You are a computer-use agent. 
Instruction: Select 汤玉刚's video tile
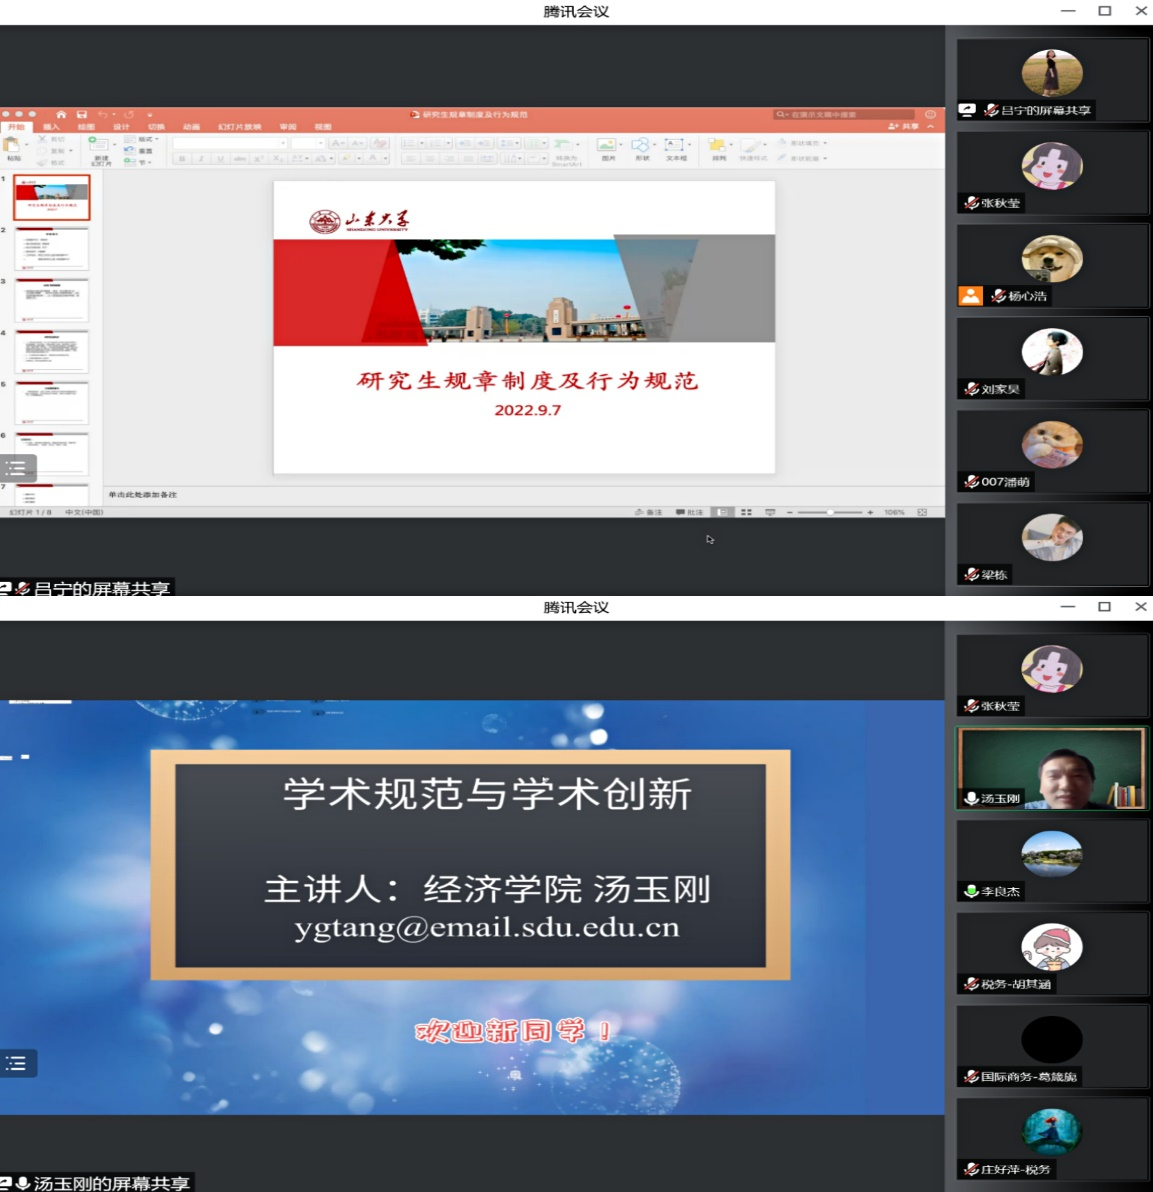[1051, 768]
